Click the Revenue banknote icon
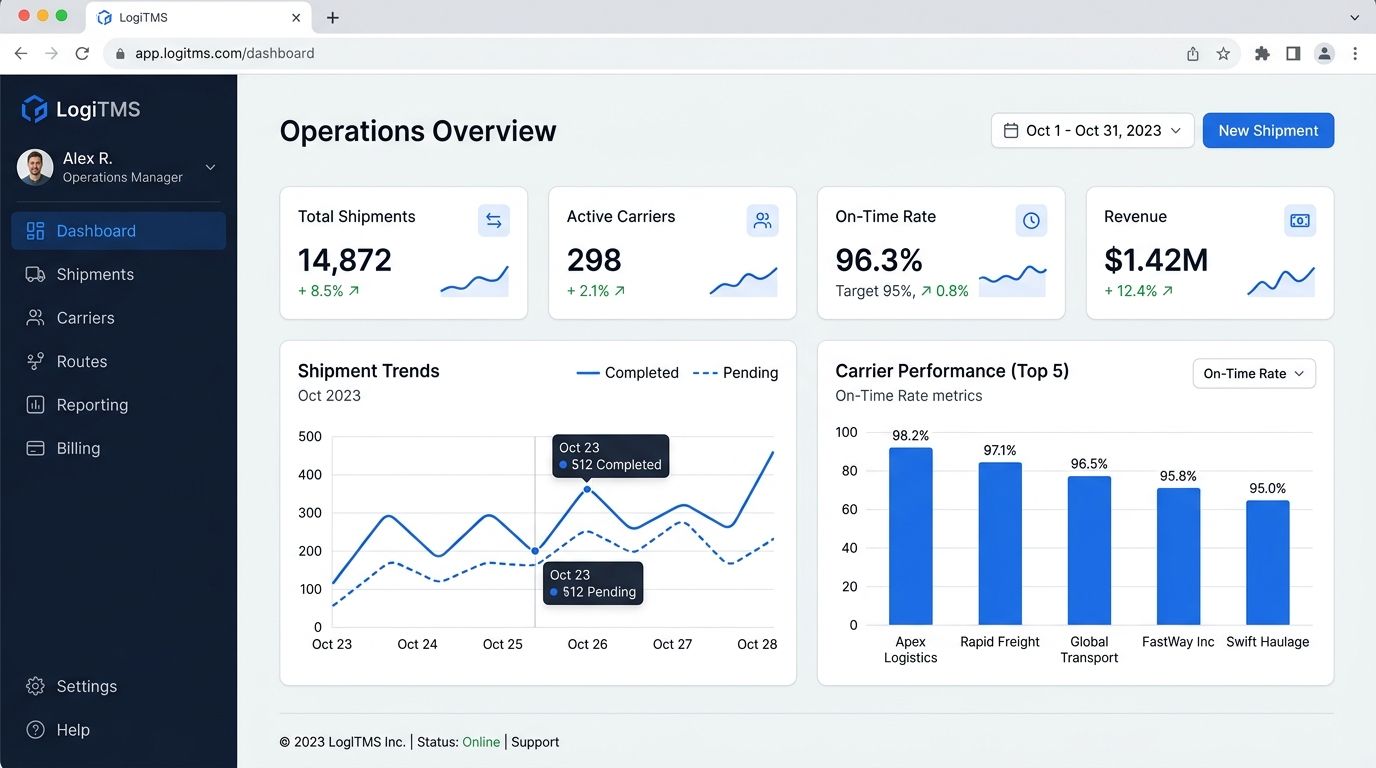Viewport: 1376px width, 768px height. [x=1300, y=221]
